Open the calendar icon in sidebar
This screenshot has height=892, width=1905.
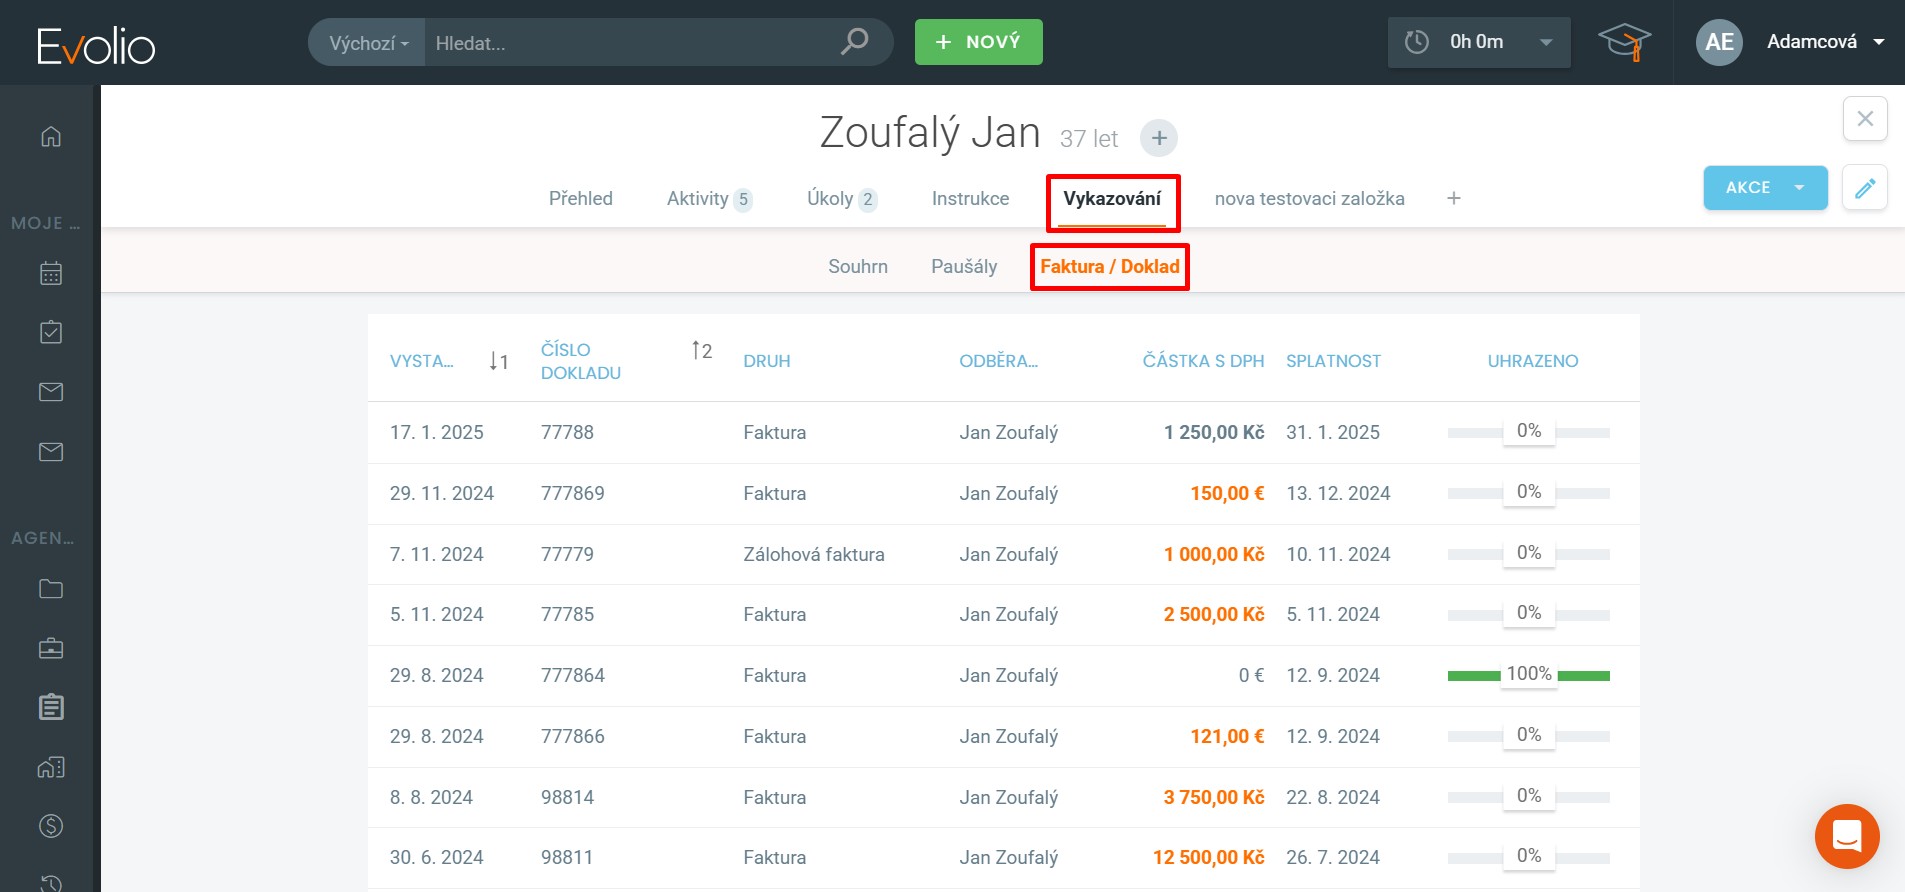point(51,273)
